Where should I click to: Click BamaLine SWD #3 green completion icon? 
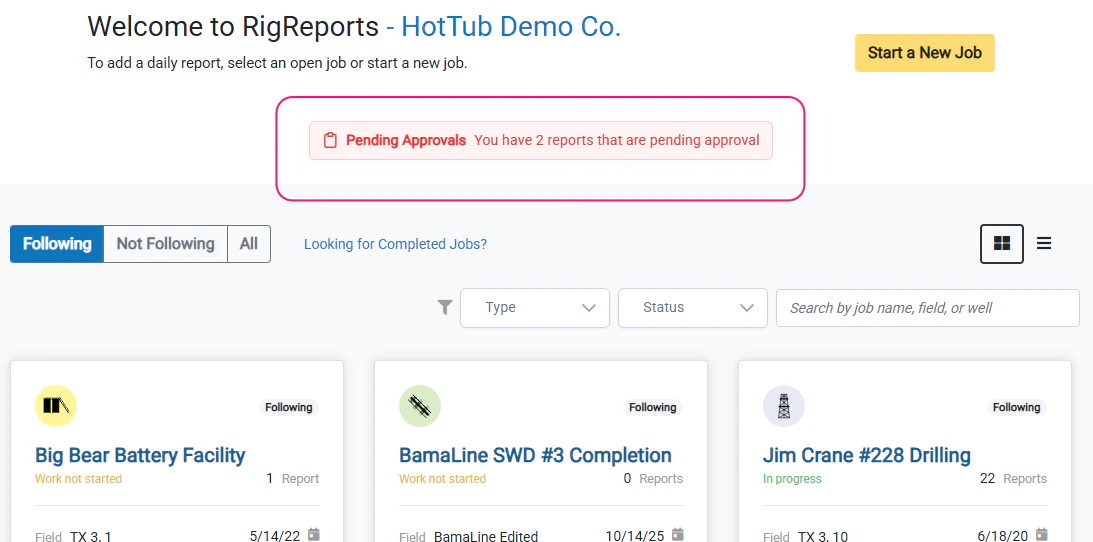pyautogui.click(x=420, y=406)
